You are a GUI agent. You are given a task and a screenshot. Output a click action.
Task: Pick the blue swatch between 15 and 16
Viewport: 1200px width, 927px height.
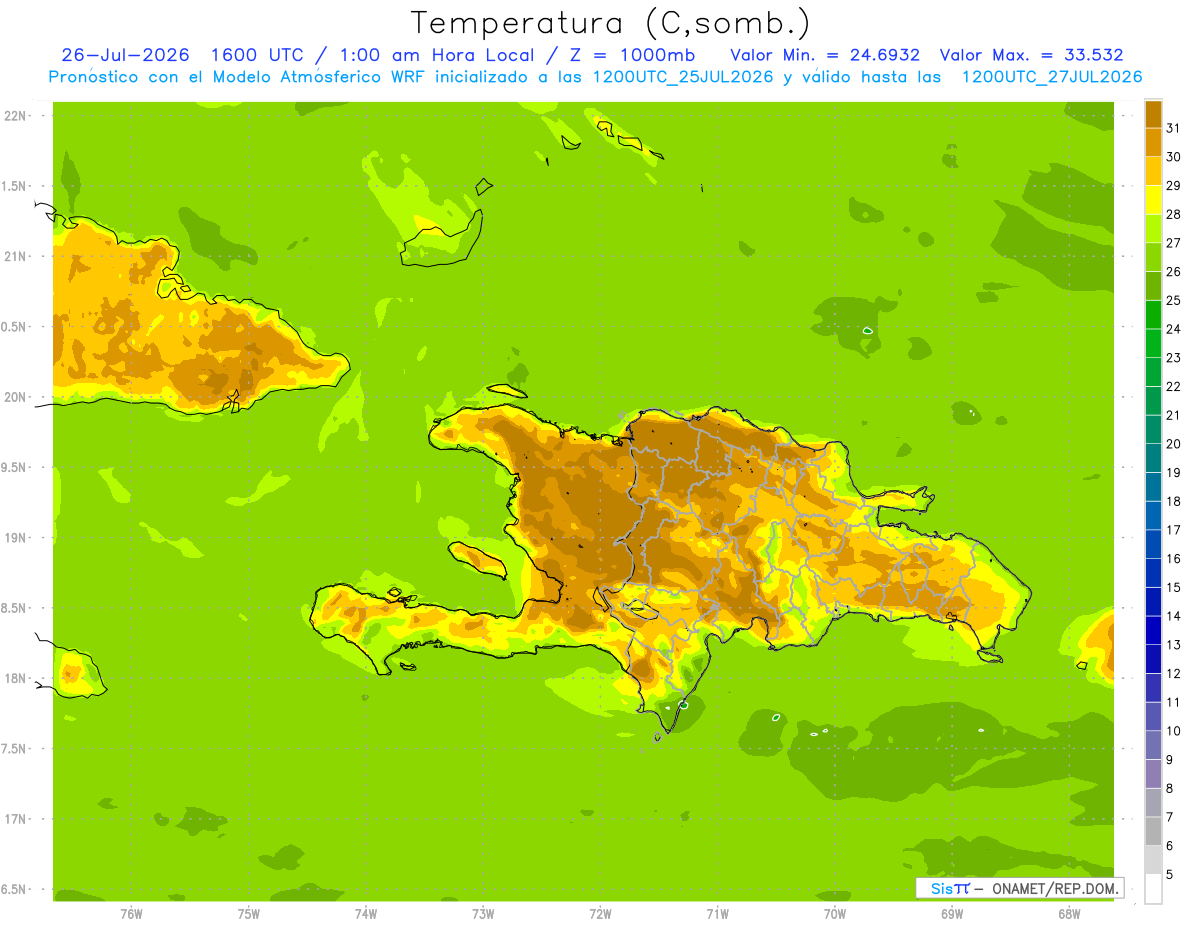pos(1153,572)
